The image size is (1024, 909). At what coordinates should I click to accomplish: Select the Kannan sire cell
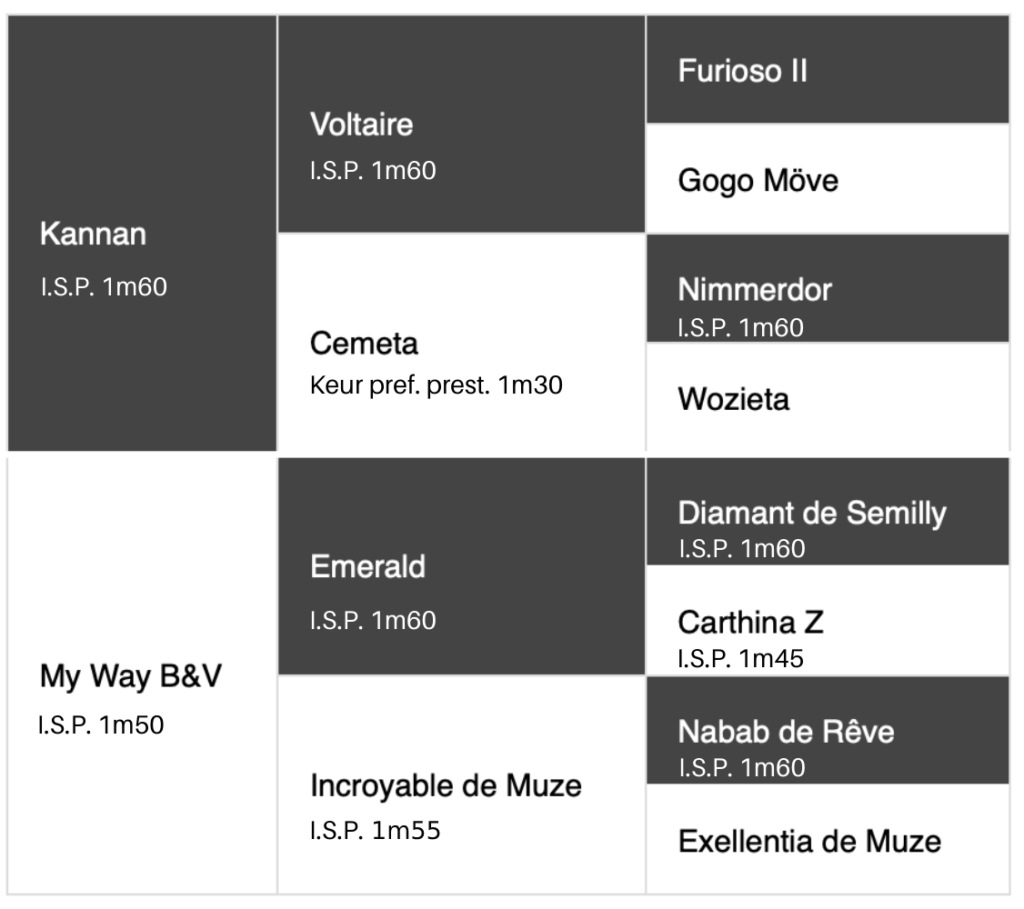[x=142, y=233]
